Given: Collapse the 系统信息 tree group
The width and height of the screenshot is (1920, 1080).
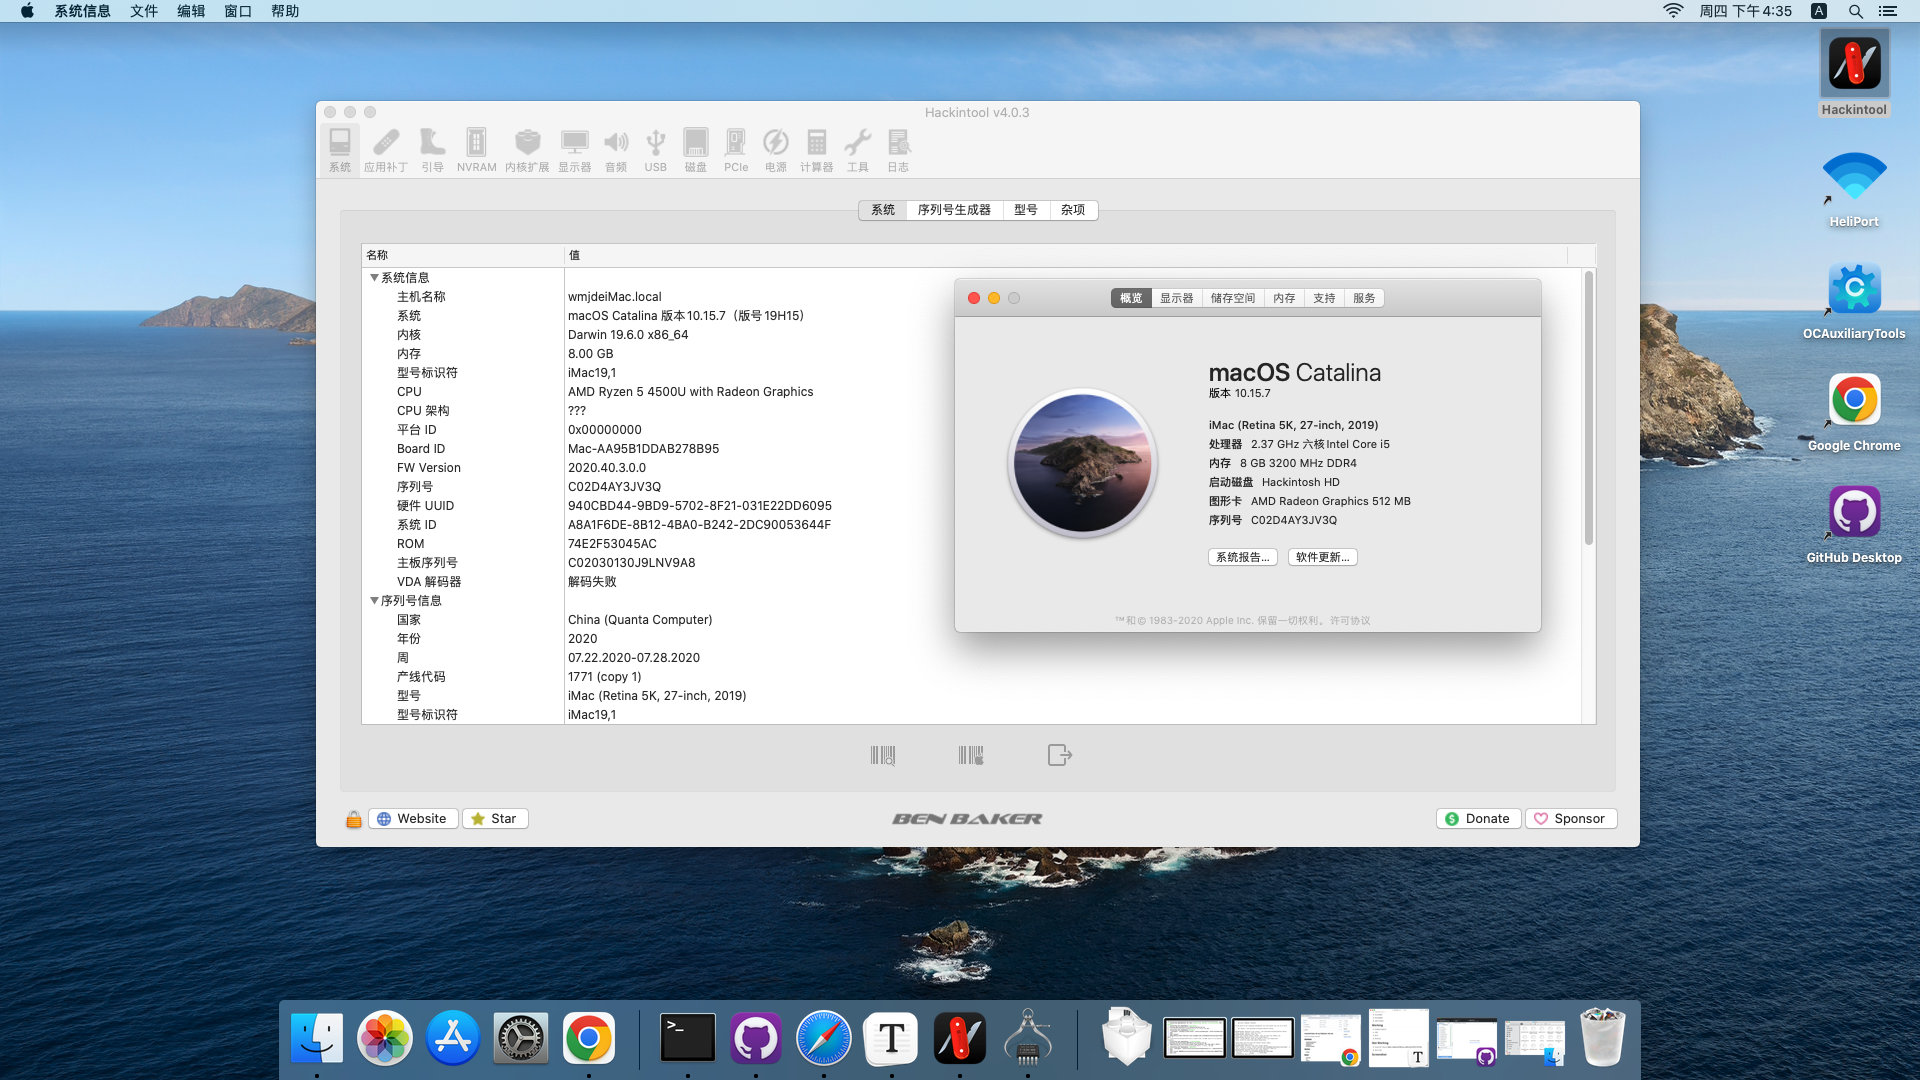Looking at the screenshot, I should (374, 278).
